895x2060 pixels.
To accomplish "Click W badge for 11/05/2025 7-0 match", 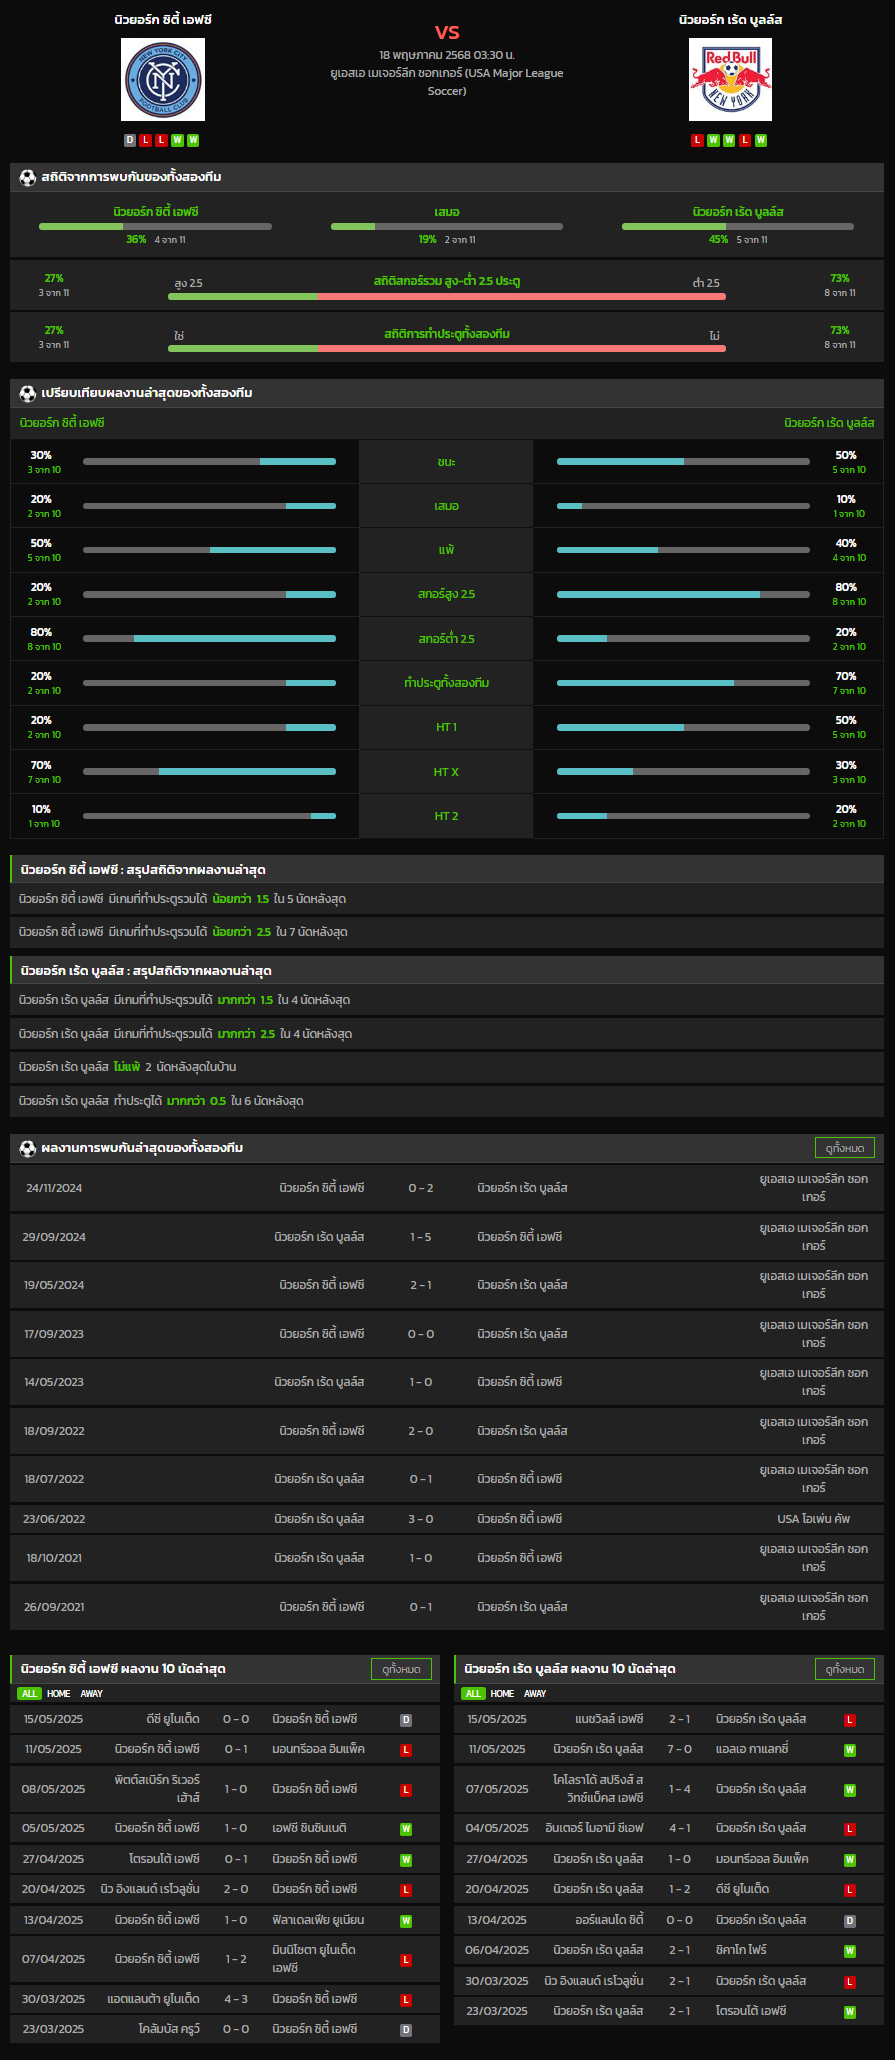I will (x=850, y=1750).
